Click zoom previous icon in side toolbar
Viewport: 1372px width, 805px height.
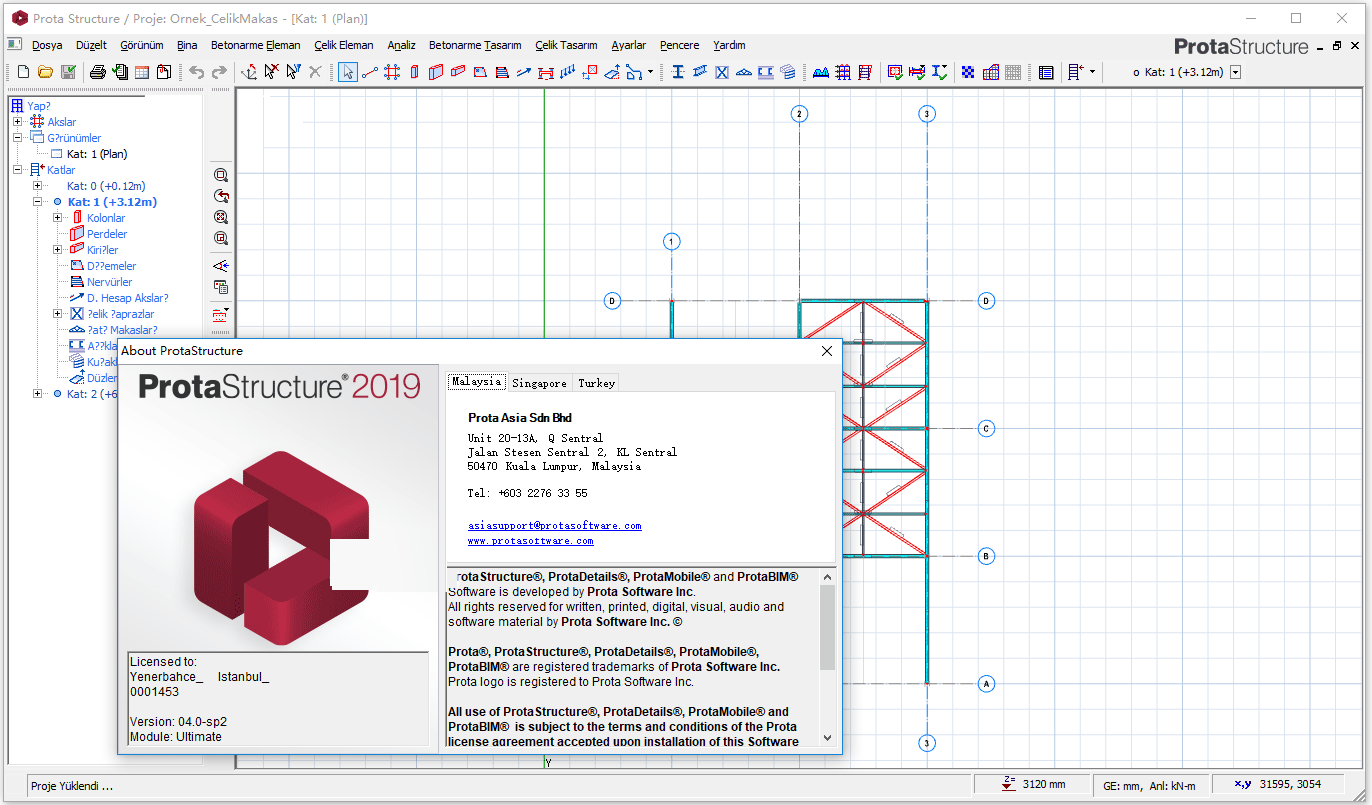pos(221,196)
